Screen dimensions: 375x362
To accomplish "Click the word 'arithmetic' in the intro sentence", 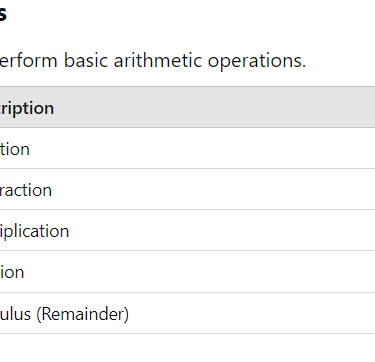I will click(158, 61).
